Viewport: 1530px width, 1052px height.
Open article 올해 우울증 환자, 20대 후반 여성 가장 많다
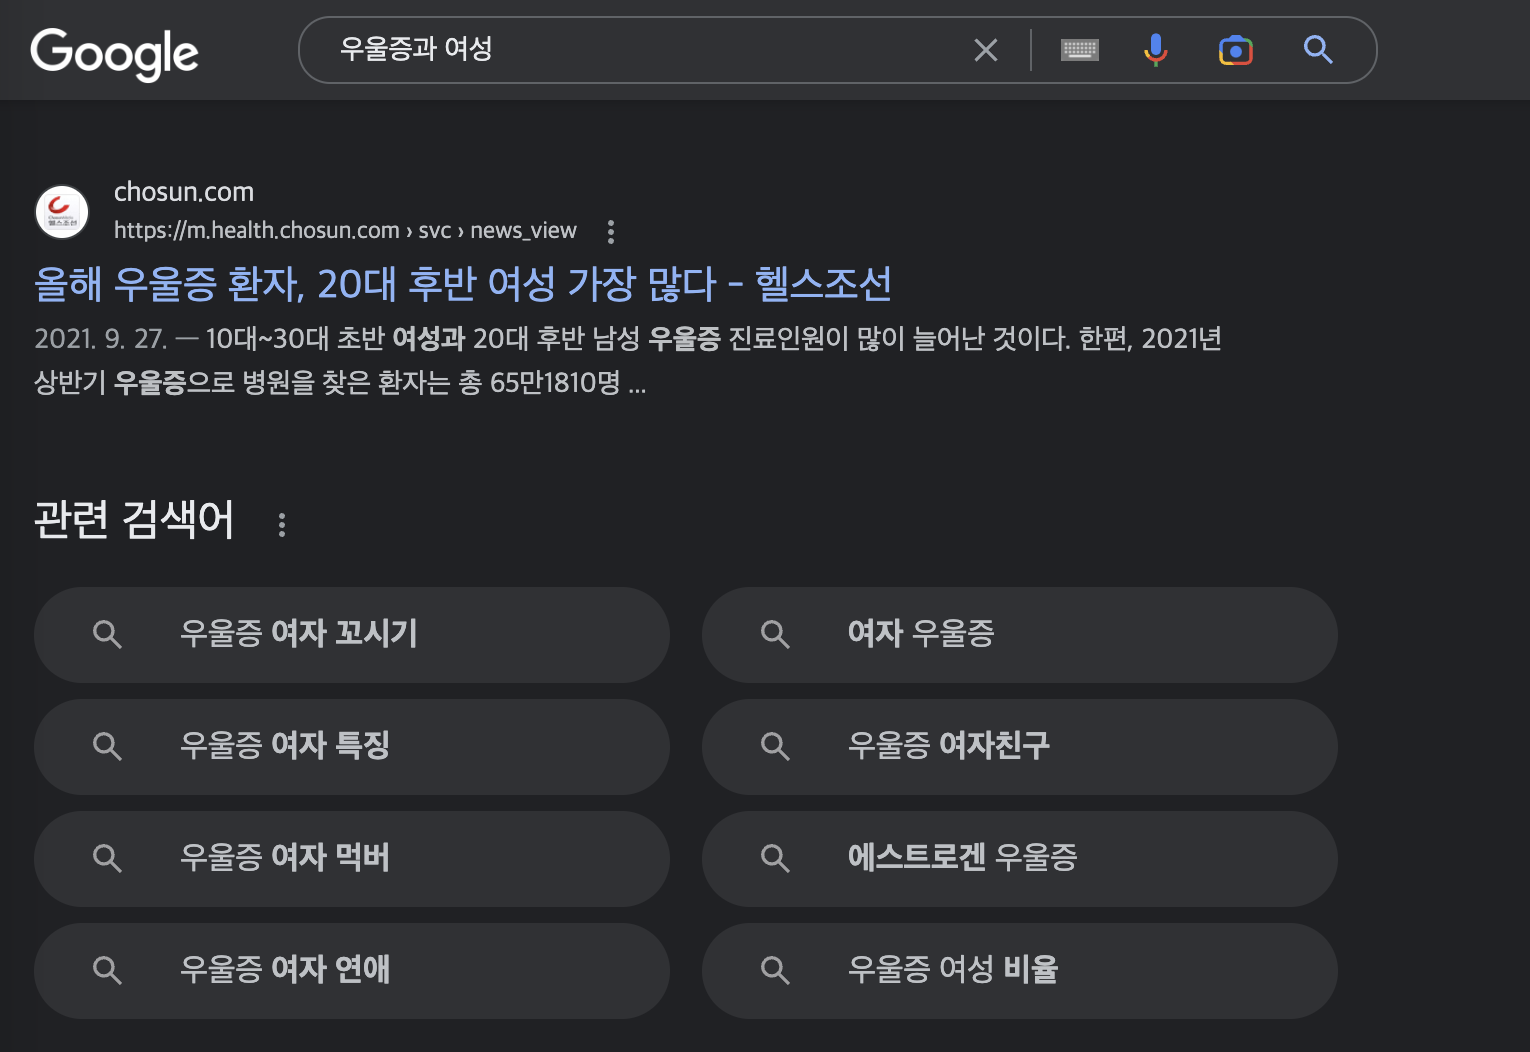[463, 284]
